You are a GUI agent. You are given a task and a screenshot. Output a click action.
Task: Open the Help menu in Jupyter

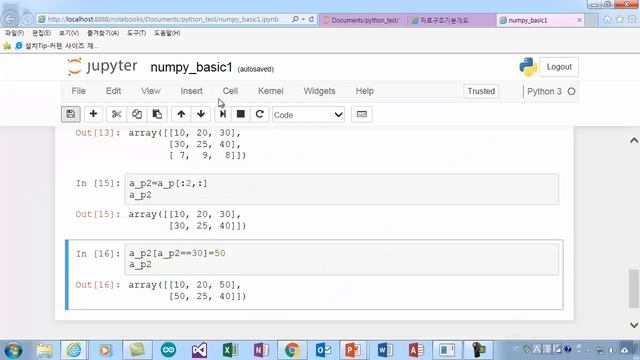coord(364,91)
